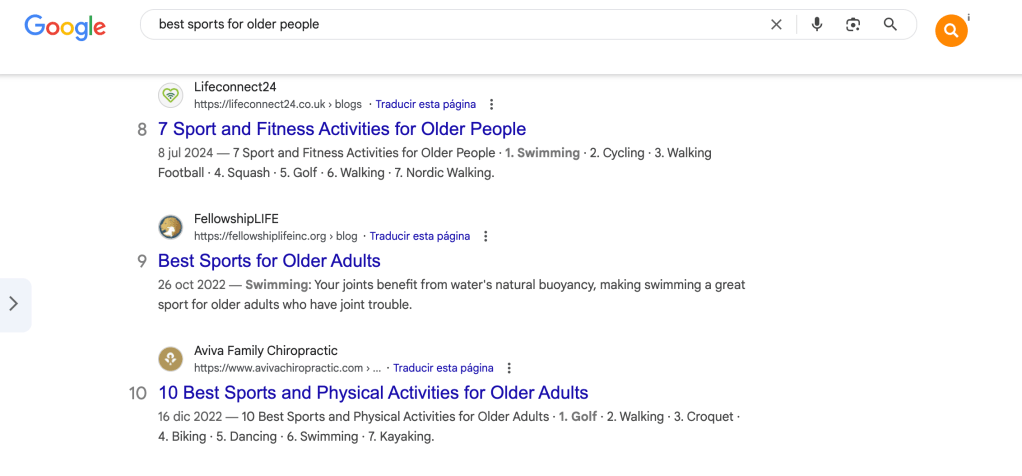Image resolution: width=1022 pixels, height=476 pixels.
Task: Click the fellowshiplifeinc.org URL breadcrumb
Action: coord(276,236)
